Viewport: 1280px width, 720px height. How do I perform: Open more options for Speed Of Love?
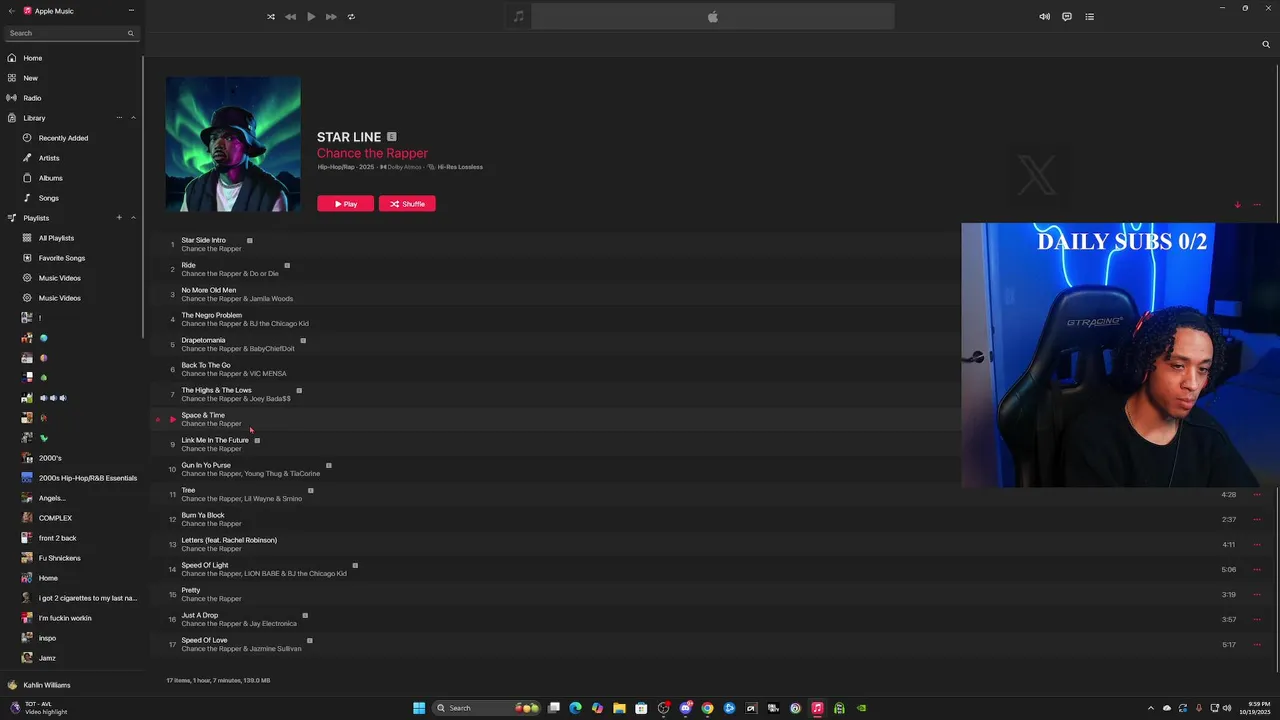coord(1257,644)
